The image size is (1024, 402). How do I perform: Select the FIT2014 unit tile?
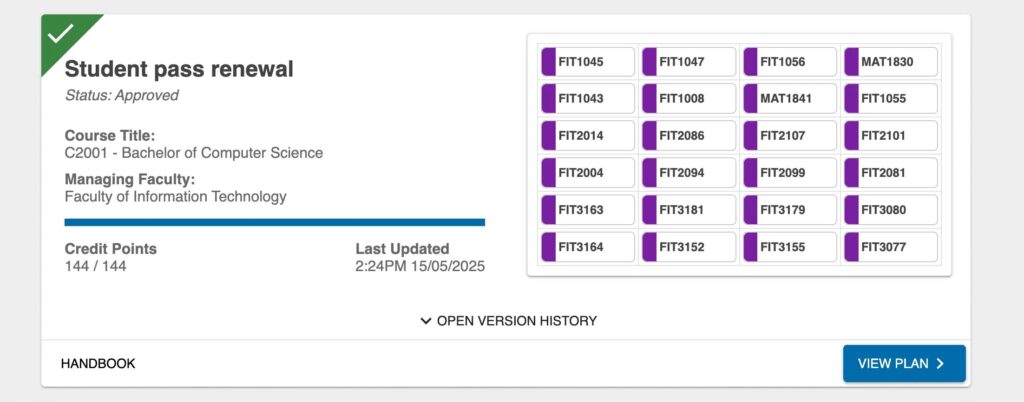[x=588, y=136]
